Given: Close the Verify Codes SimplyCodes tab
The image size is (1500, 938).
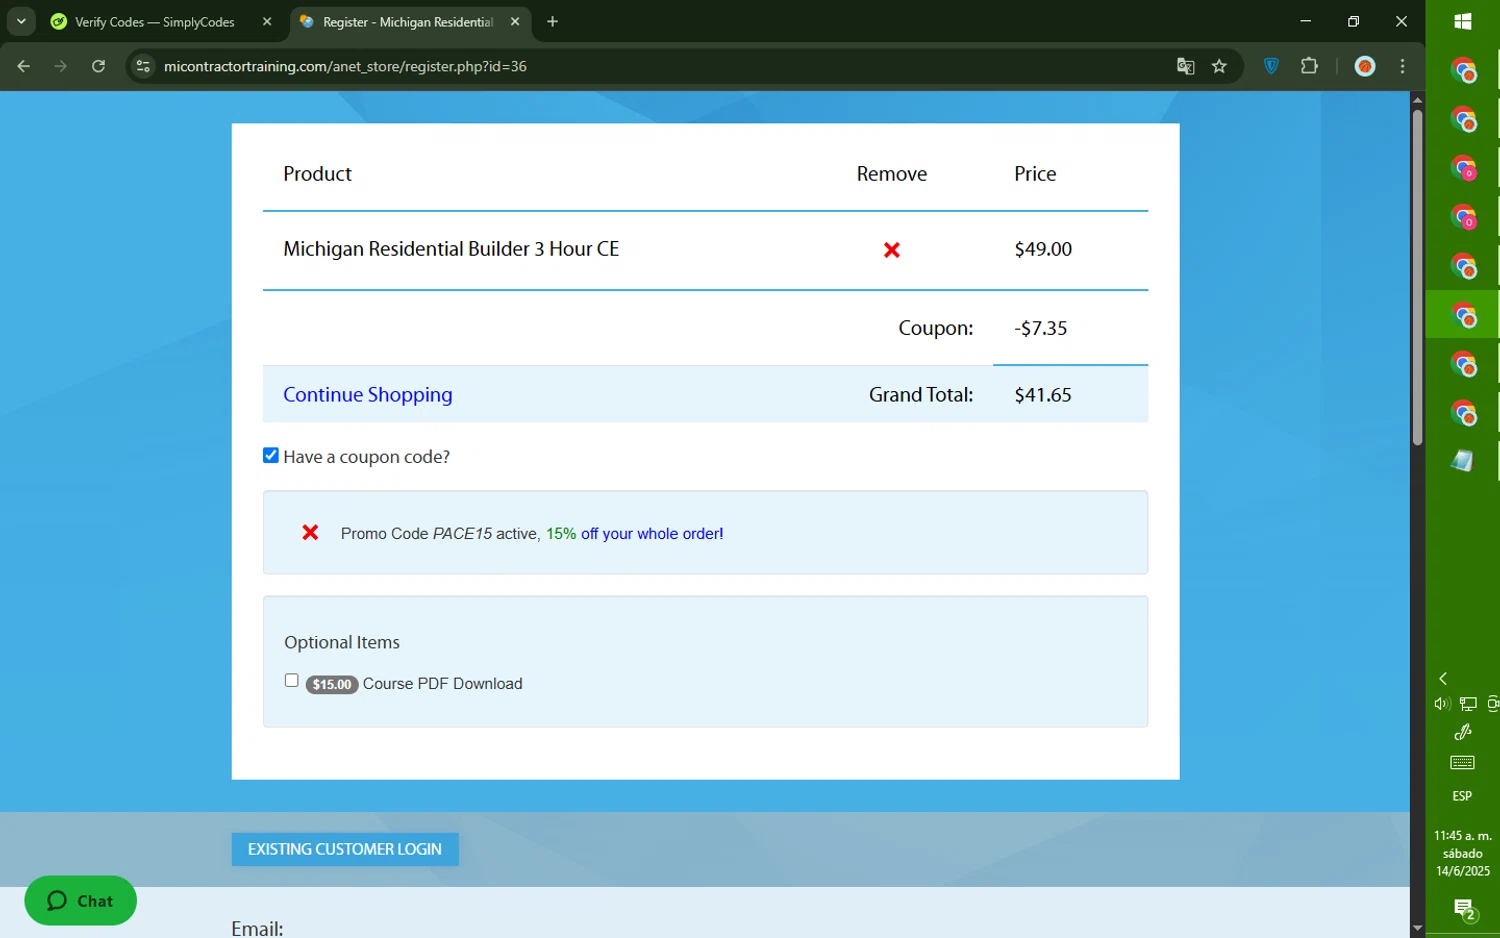Looking at the screenshot, I should pyautogui.click(x=267, y=22).
